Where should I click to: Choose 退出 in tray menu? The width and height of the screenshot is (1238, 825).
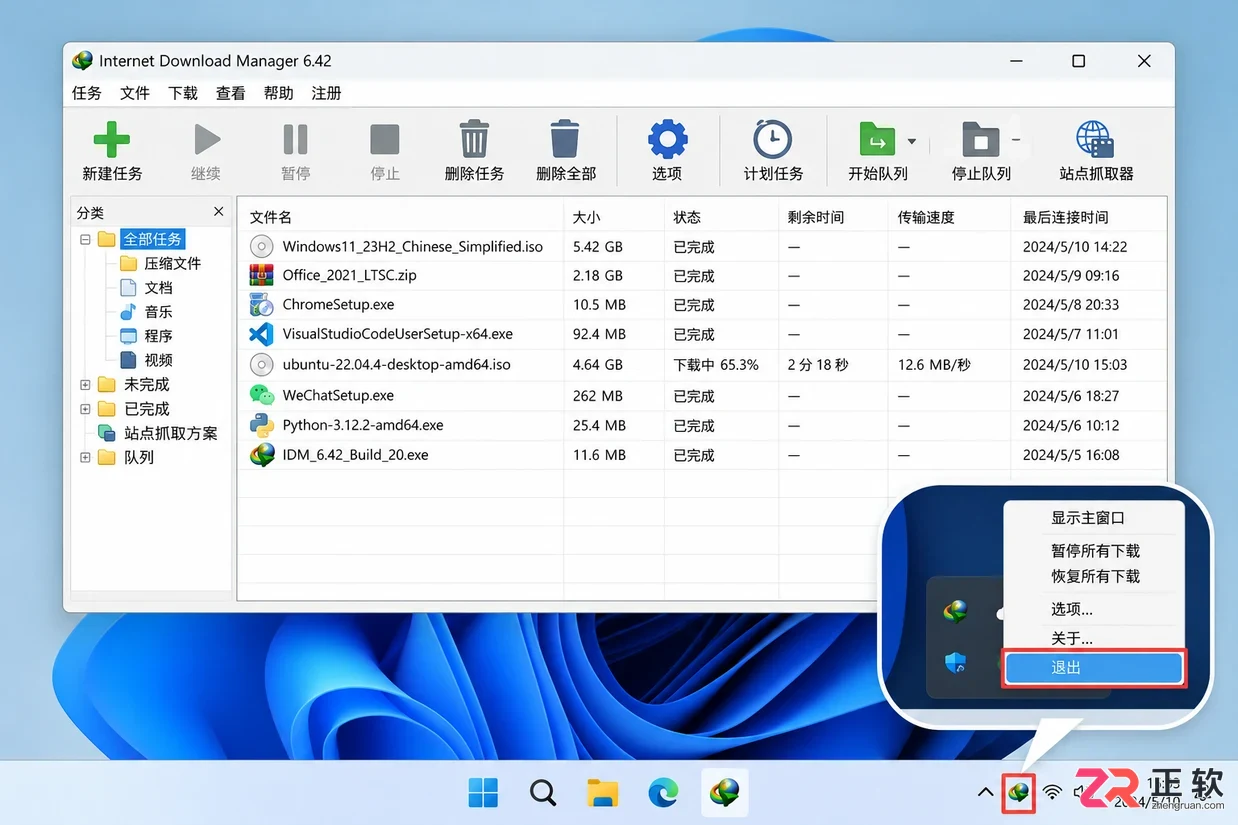(x=1094, y=667)
